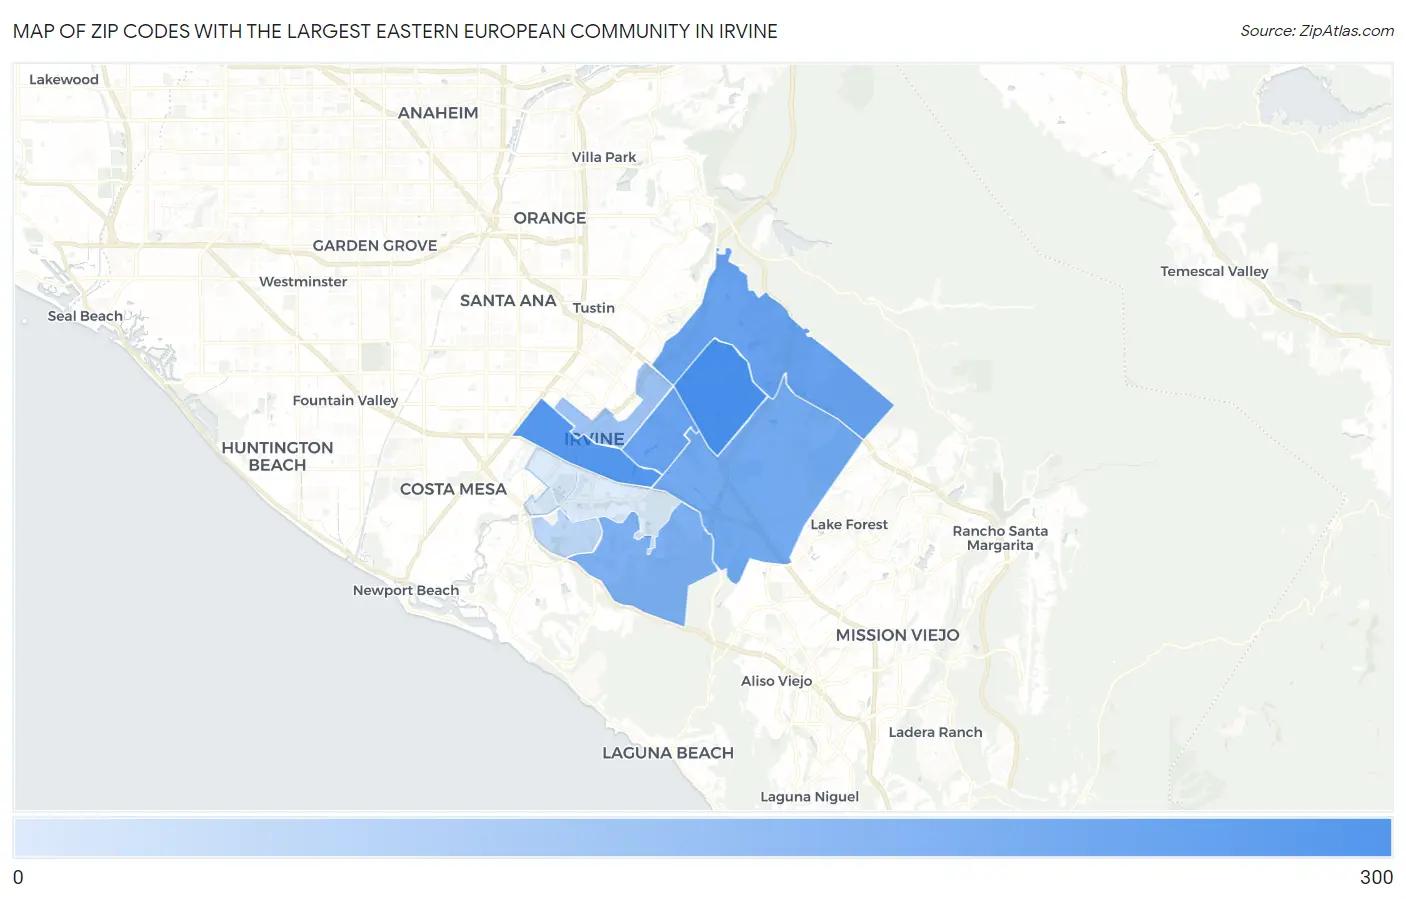
Task: Click the LAGUNA BEACH label
Action: (x=668, y=753)
